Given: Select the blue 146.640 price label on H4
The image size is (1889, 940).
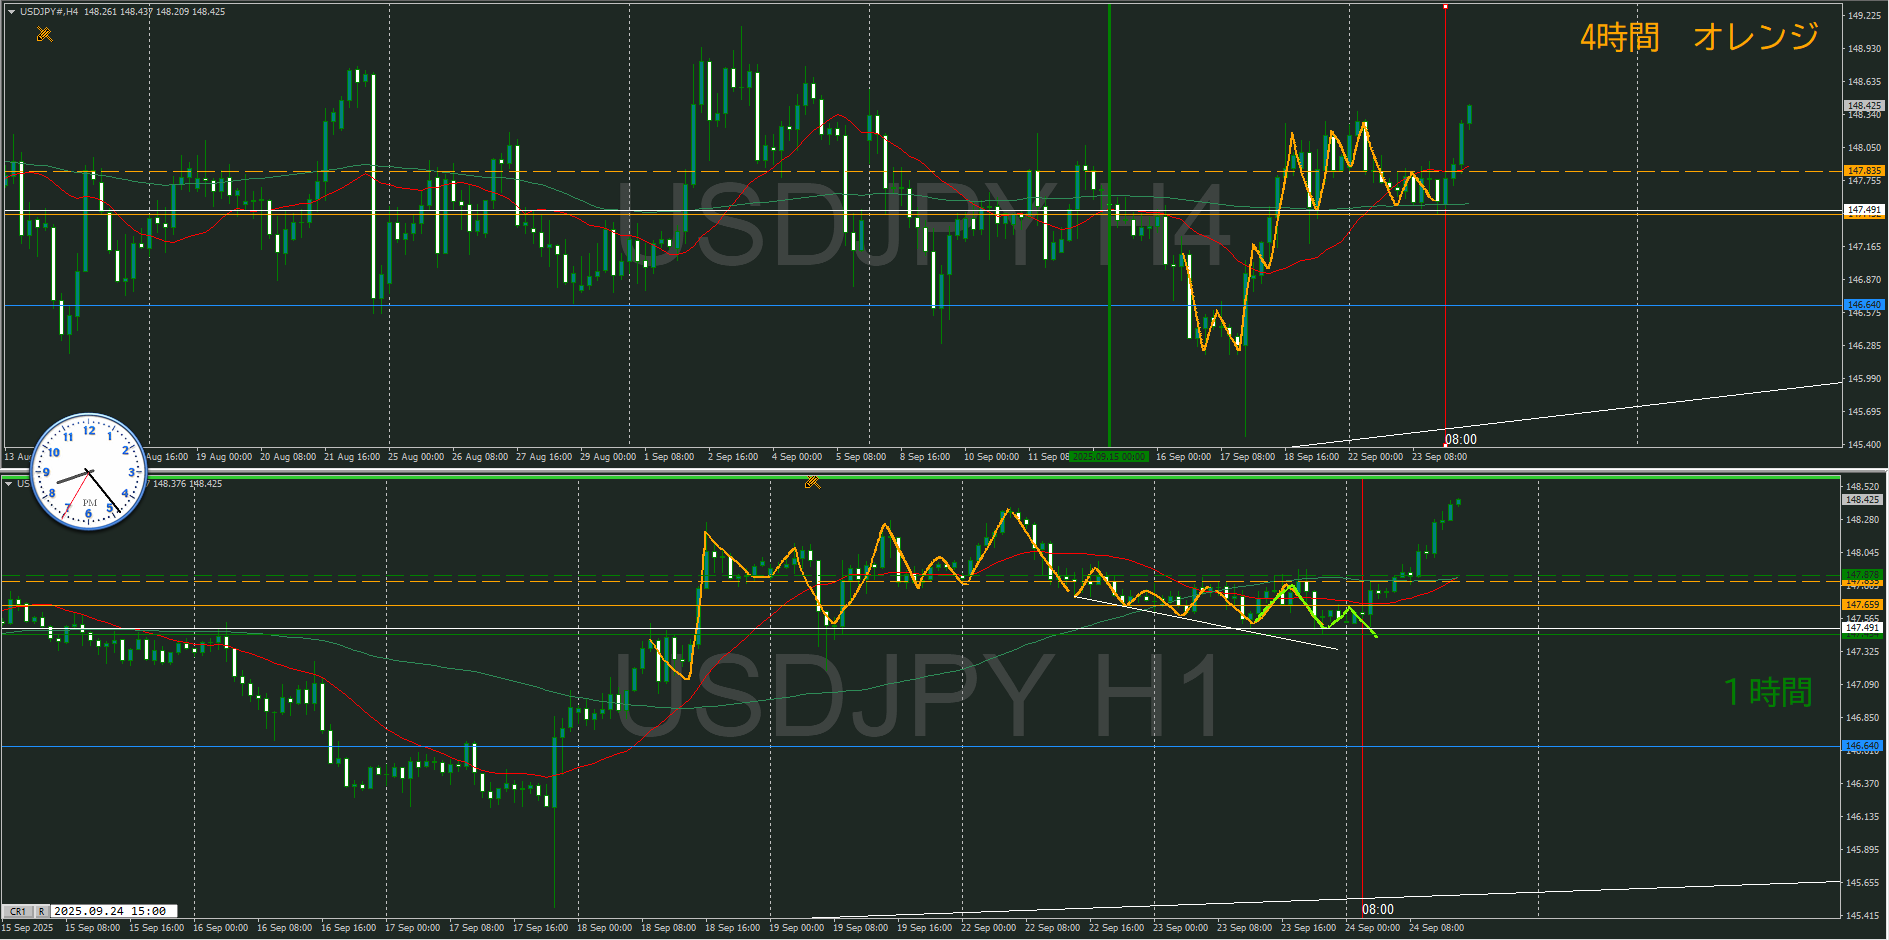Looking at the screenshot, I should pos(1863,304).
